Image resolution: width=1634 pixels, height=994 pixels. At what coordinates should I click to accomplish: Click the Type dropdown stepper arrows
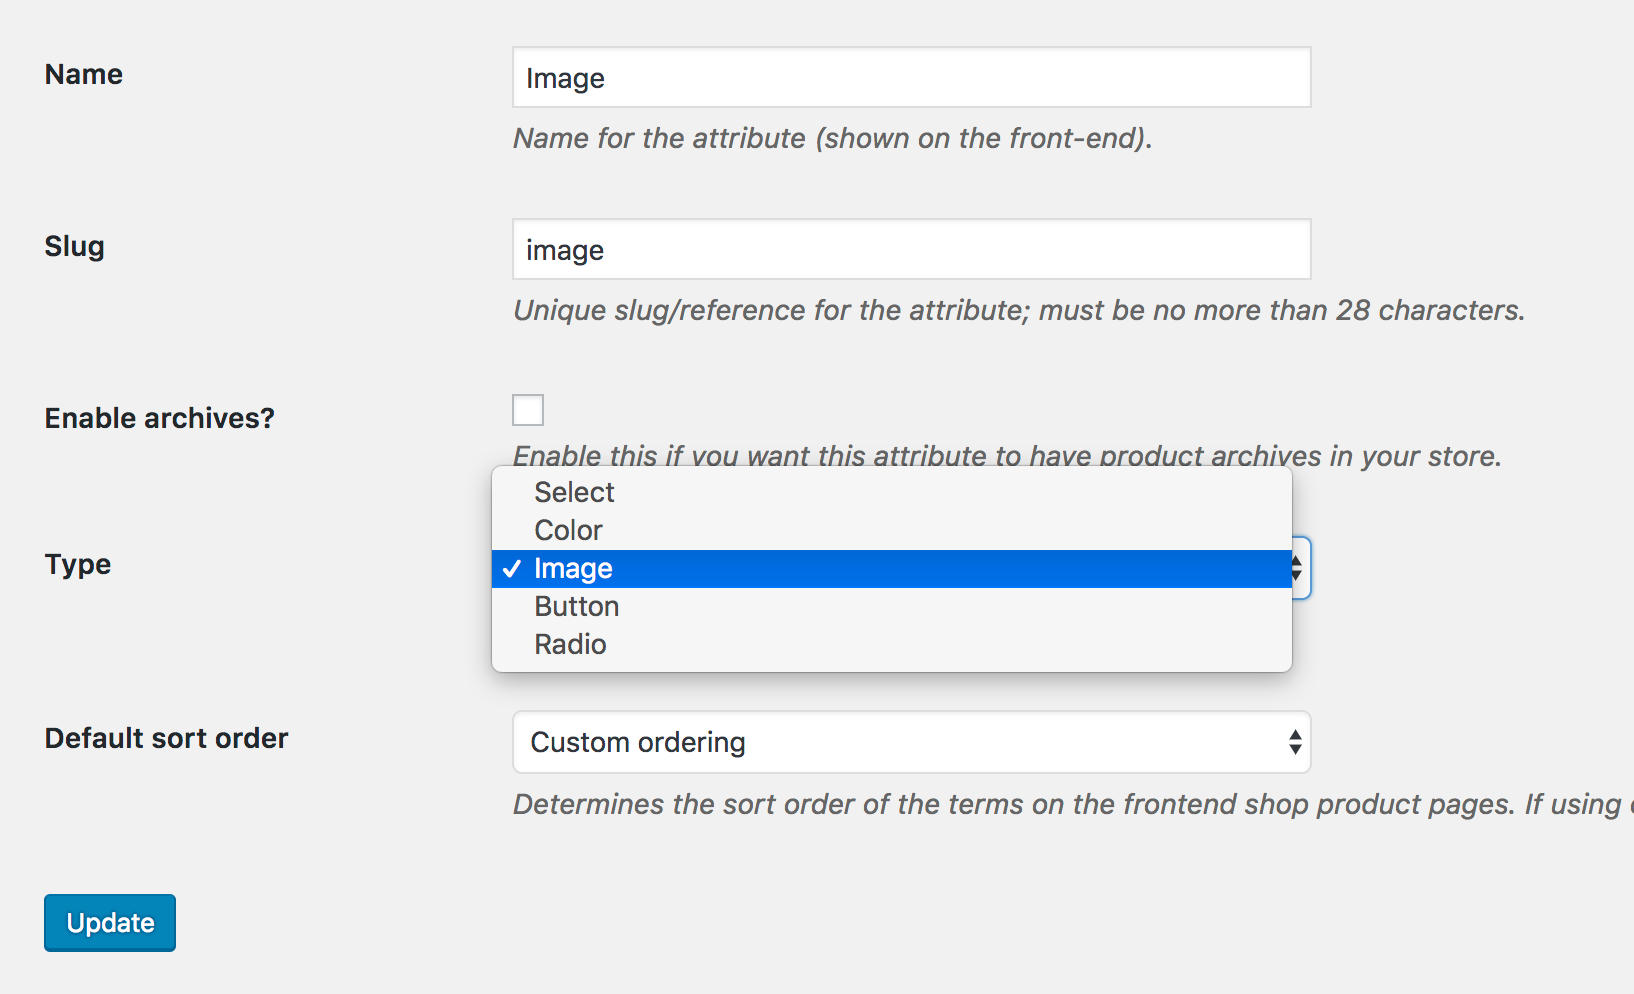coord(1297,568)
